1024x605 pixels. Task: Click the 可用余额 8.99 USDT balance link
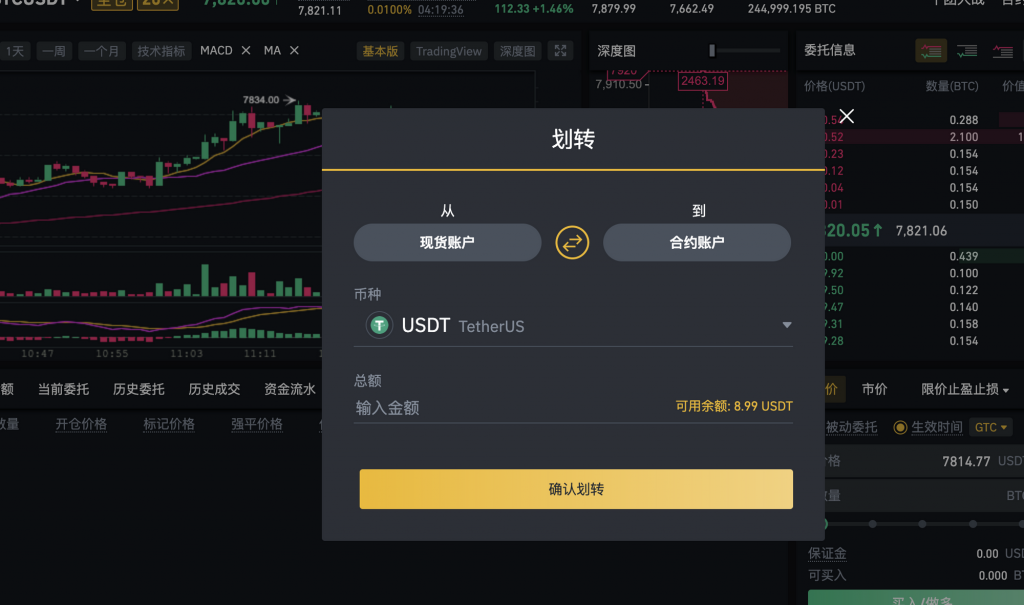(734, 407)
